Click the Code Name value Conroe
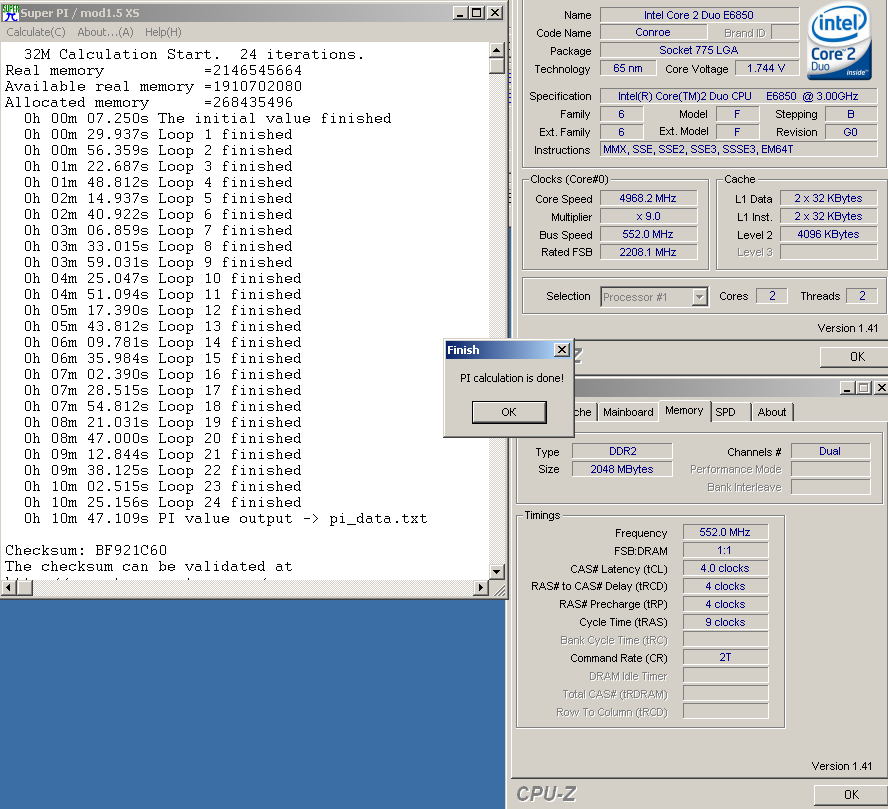The height and width of the screenshot is (809, 888). 652,33
